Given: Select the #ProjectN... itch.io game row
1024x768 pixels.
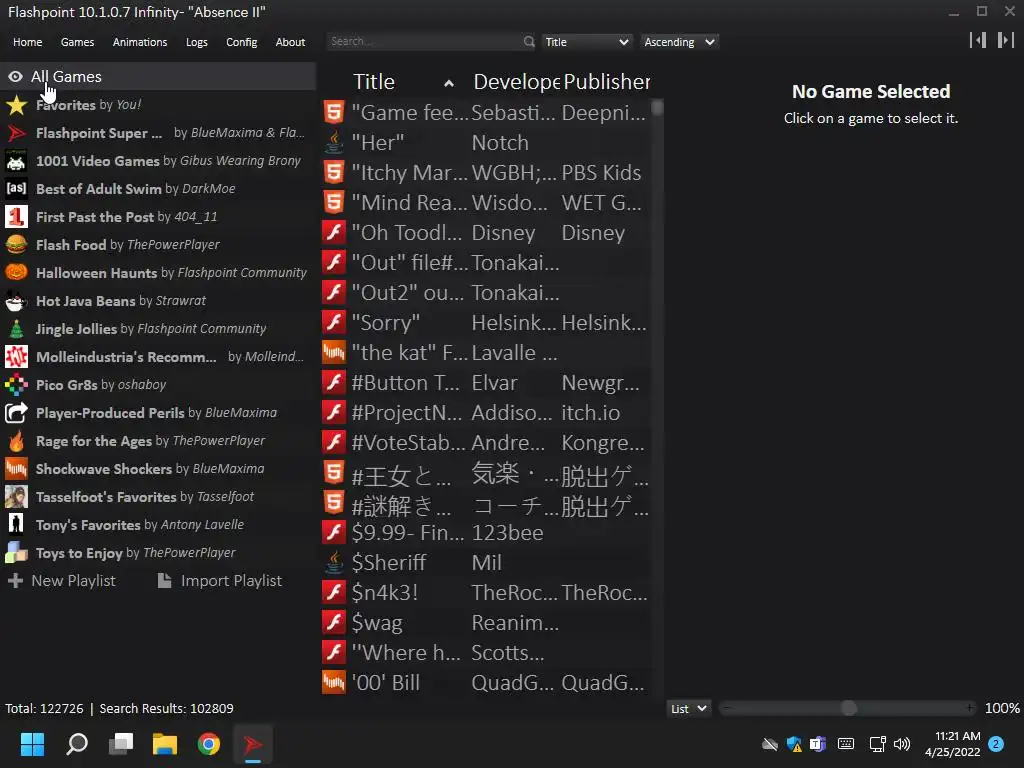Looking at the screenshot, I should pos(486,413).
